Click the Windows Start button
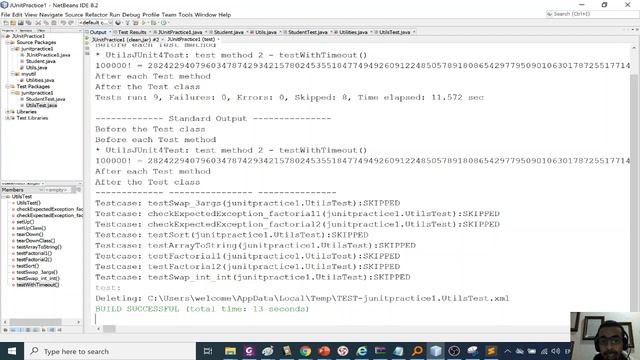 (12, 351)
